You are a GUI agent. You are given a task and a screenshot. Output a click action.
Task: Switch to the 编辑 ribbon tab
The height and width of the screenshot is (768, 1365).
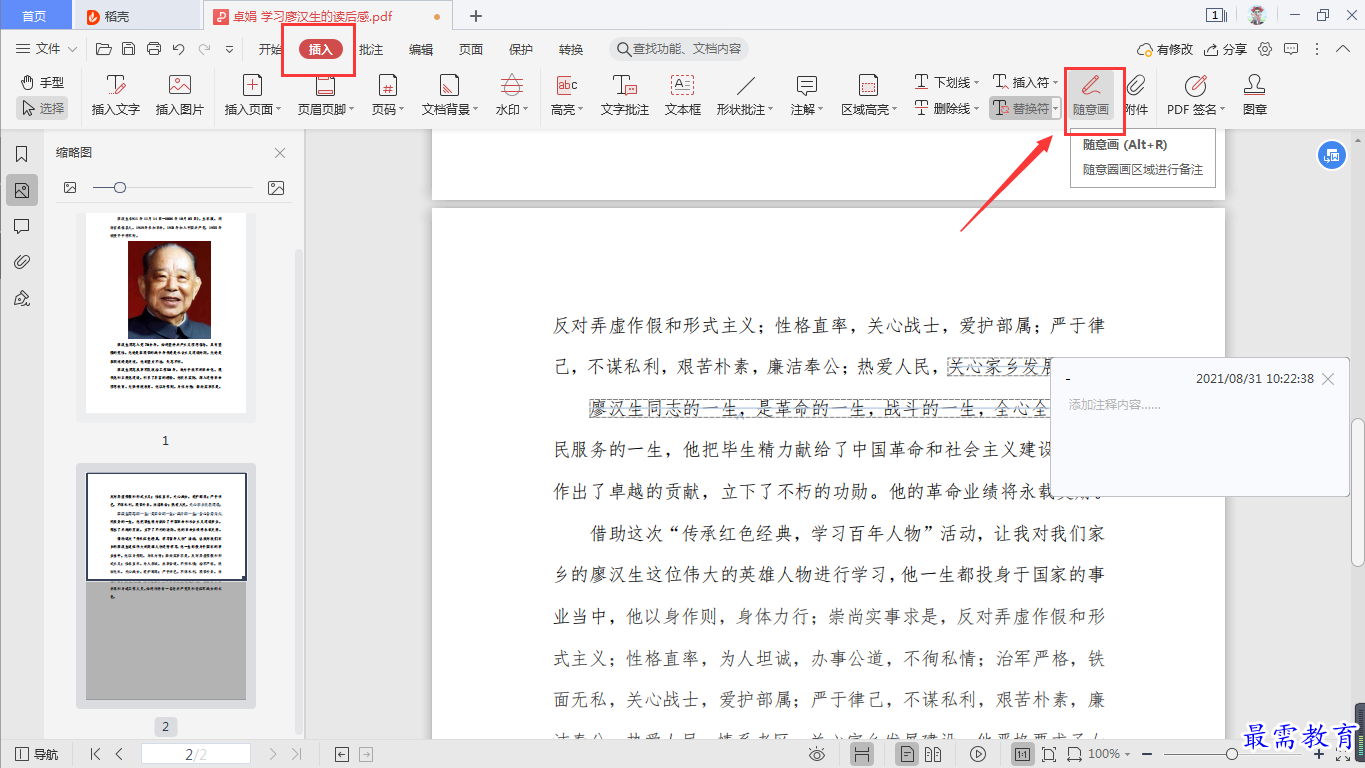pyautogui.click(x=421, y=49)
